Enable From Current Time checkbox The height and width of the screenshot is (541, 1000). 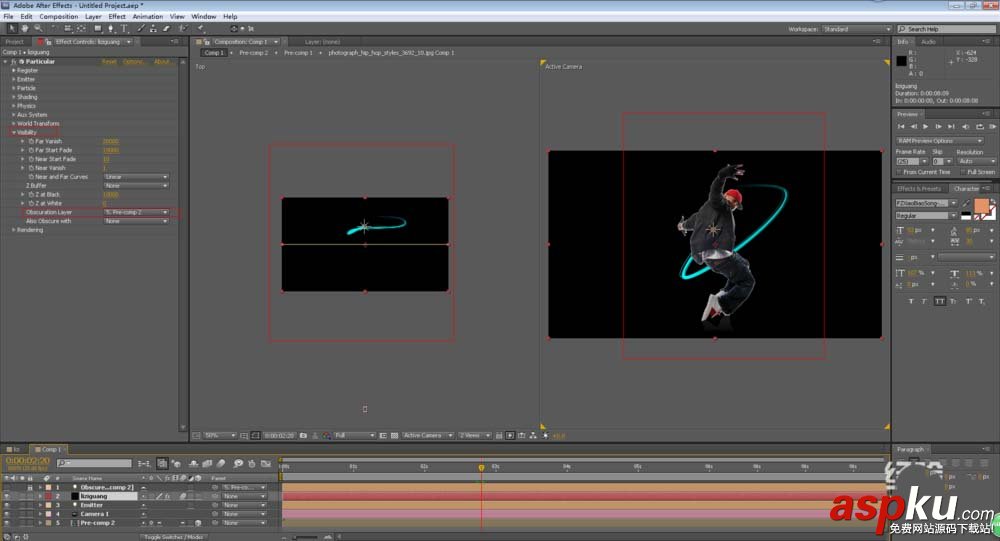(x=900, y=172)
